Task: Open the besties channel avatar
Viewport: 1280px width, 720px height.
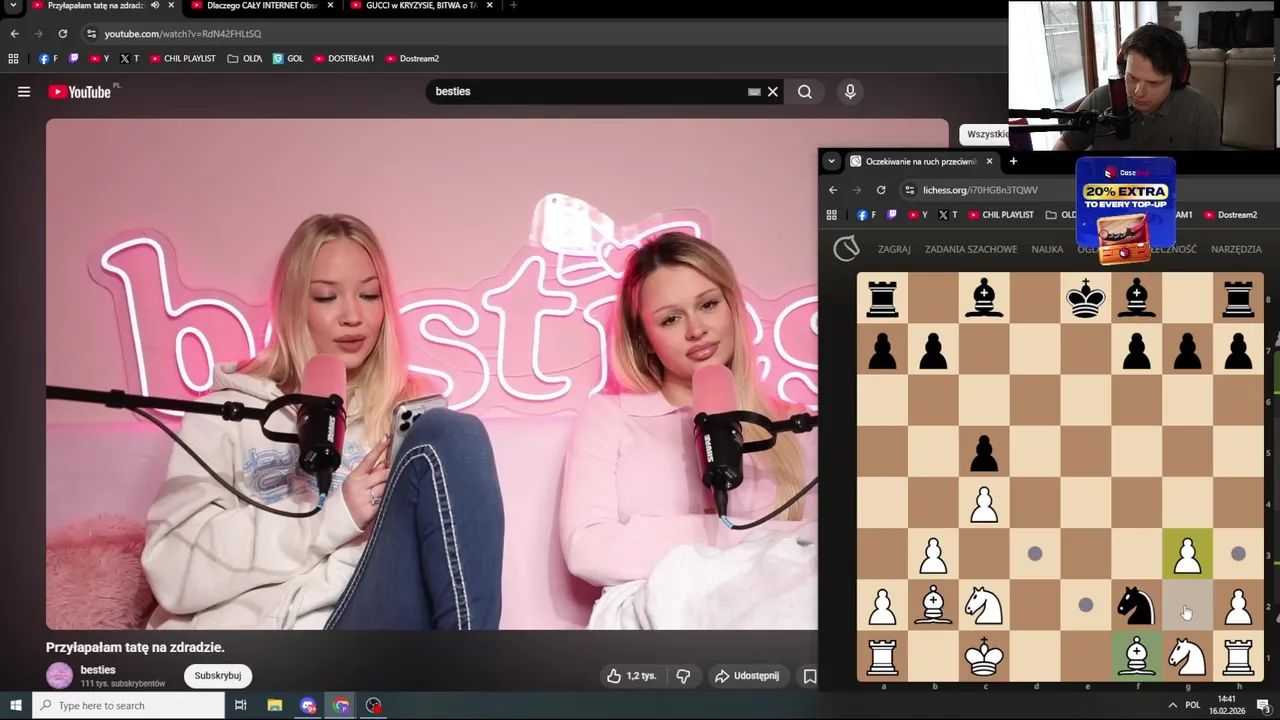Action: (60, 676)
